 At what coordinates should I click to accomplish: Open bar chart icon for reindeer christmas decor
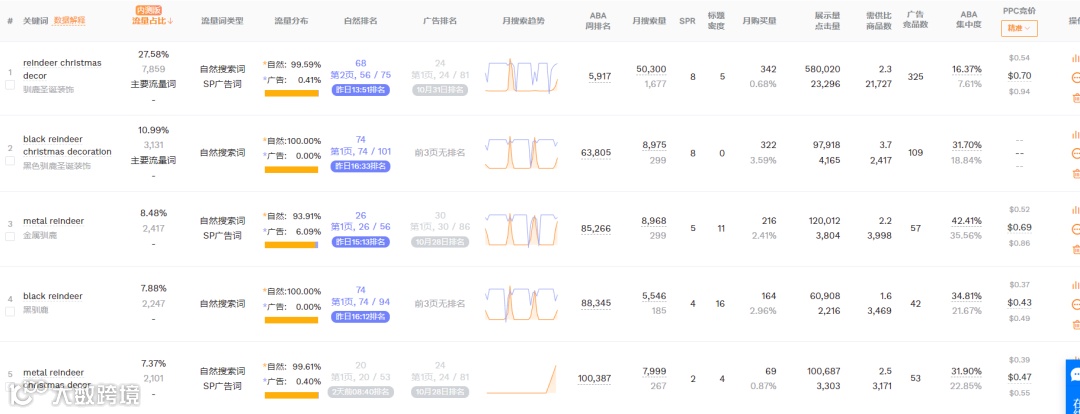(1075, 57)
